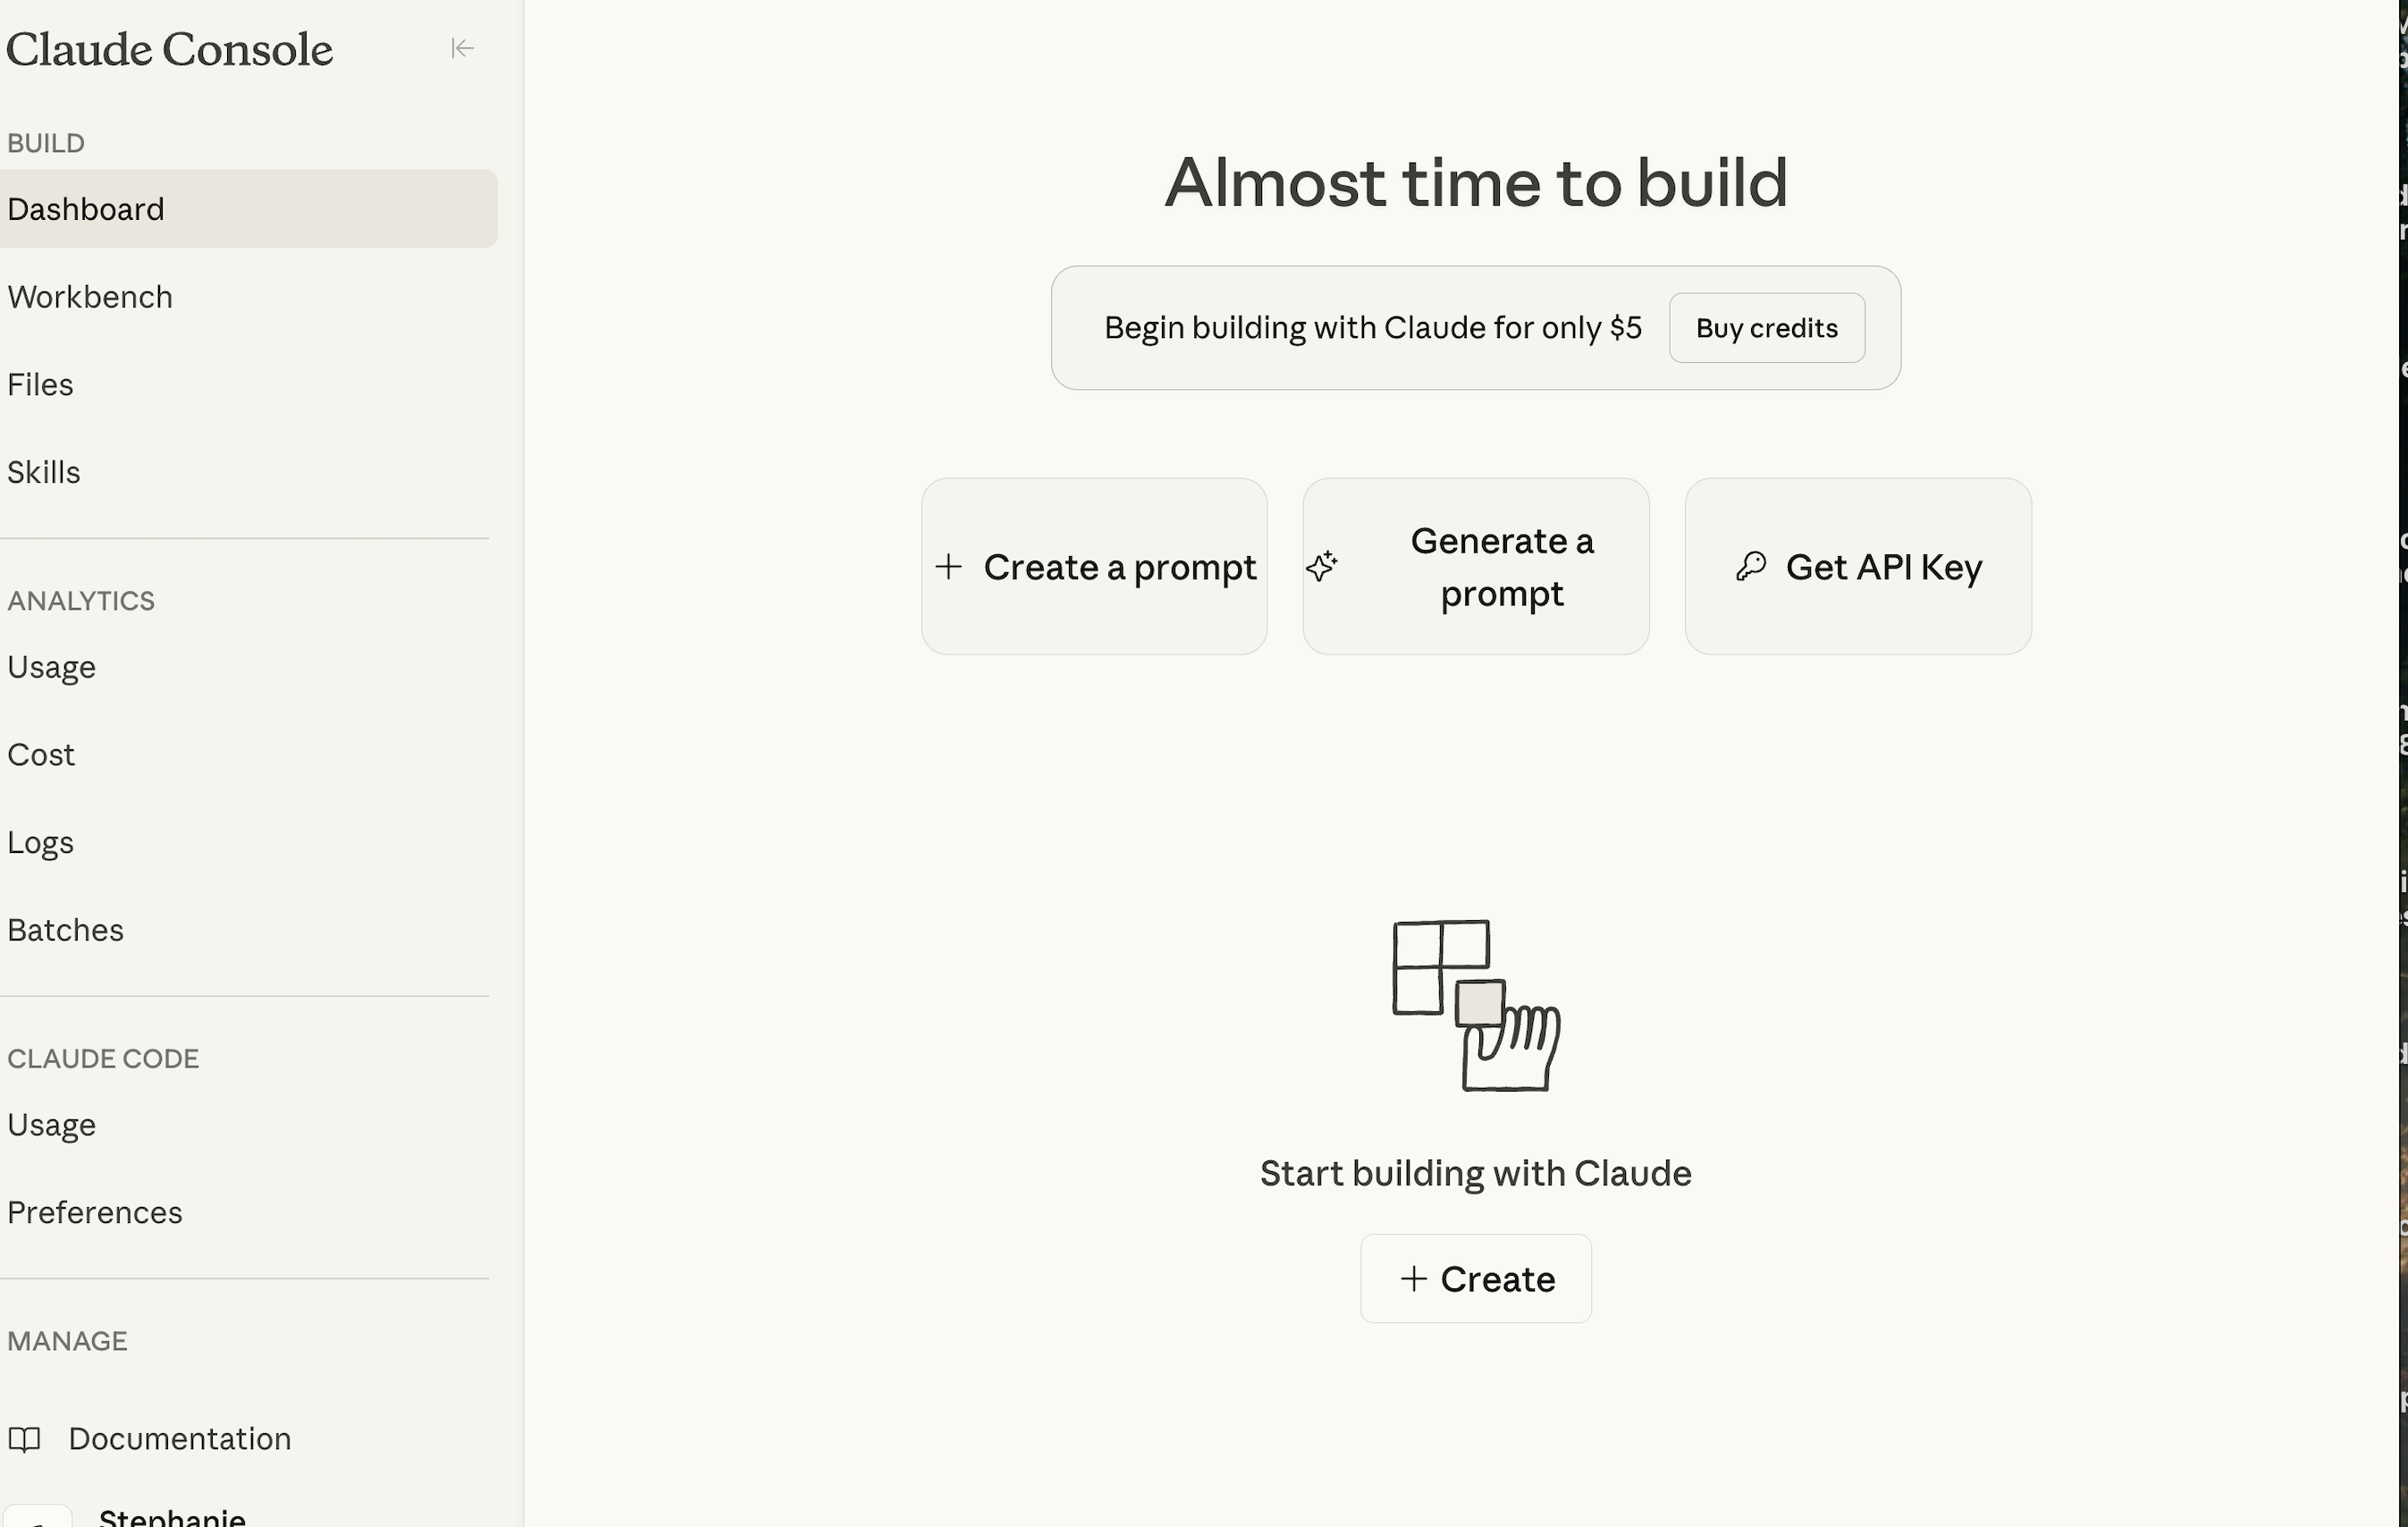Collapse the sidebar using the arrow icon
Screen dimensions: 2408x1527
[463, 48]
